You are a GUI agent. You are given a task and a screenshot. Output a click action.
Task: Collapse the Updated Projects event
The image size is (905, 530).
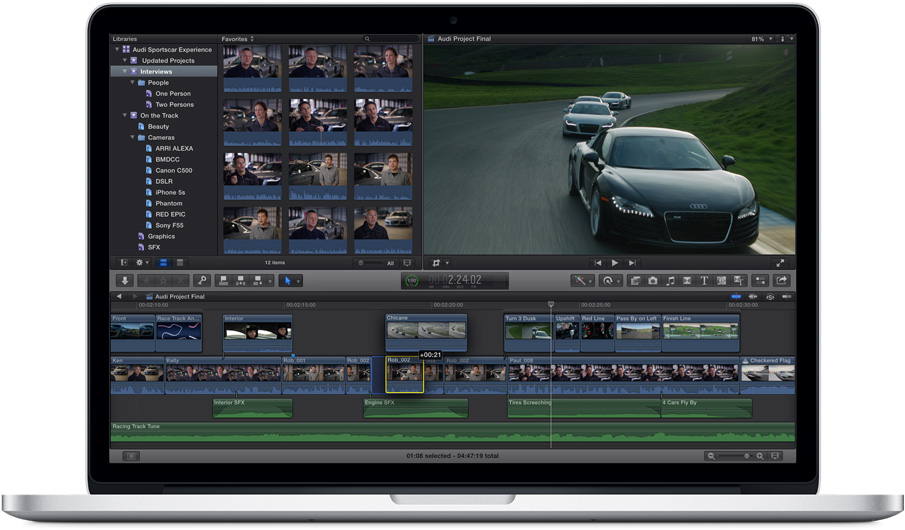click(125, 60)
